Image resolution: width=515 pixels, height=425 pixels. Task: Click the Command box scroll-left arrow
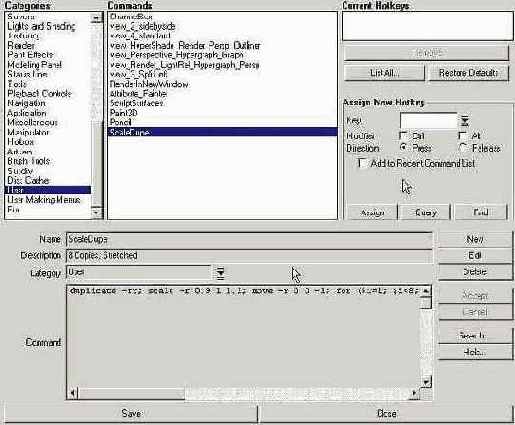pos(73,393)
